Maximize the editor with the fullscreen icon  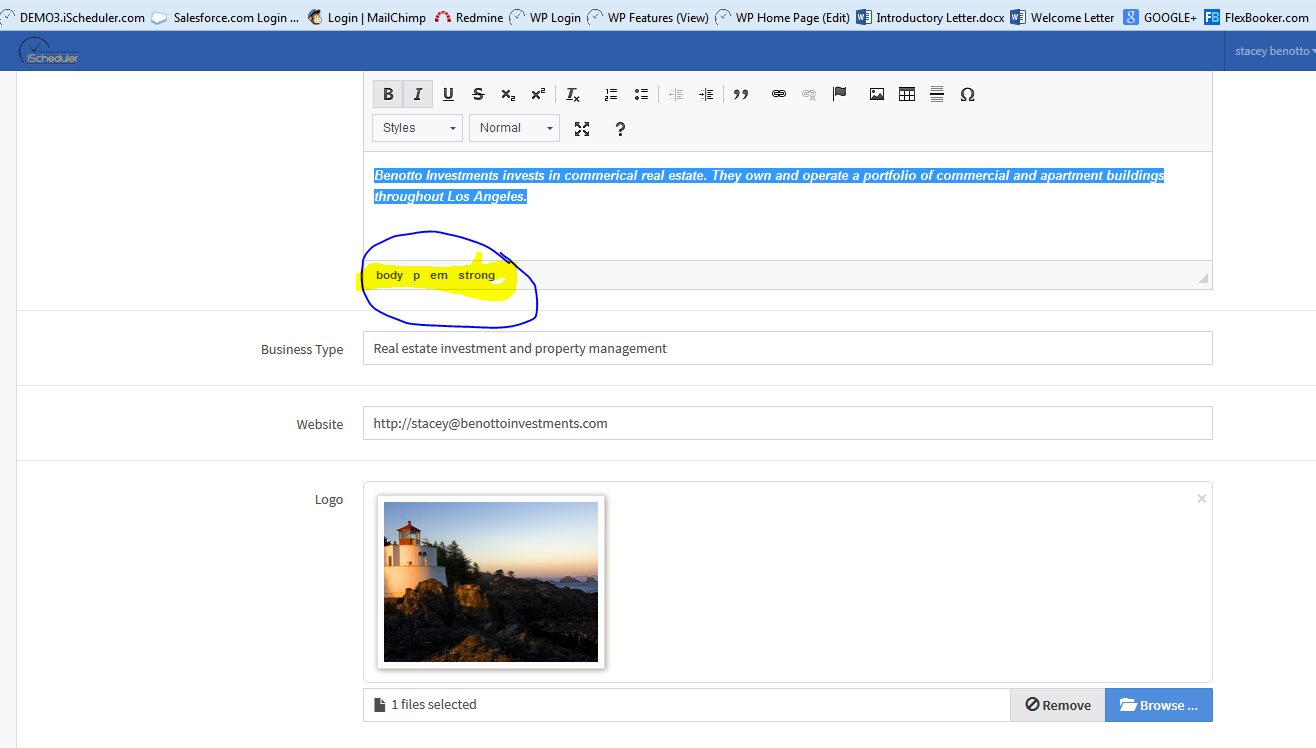[x=582, y=128]
